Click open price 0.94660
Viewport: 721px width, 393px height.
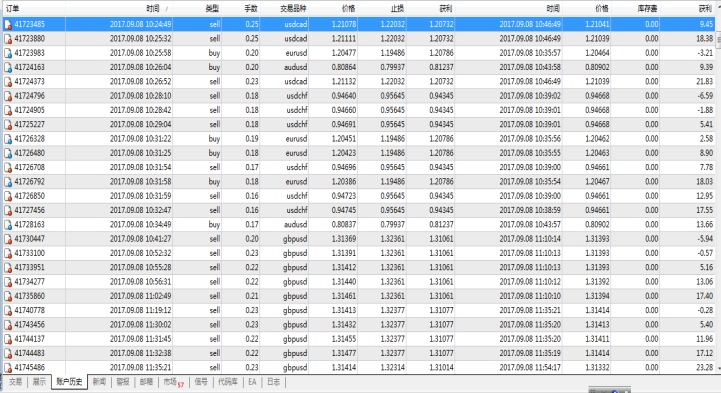point(343,110)
